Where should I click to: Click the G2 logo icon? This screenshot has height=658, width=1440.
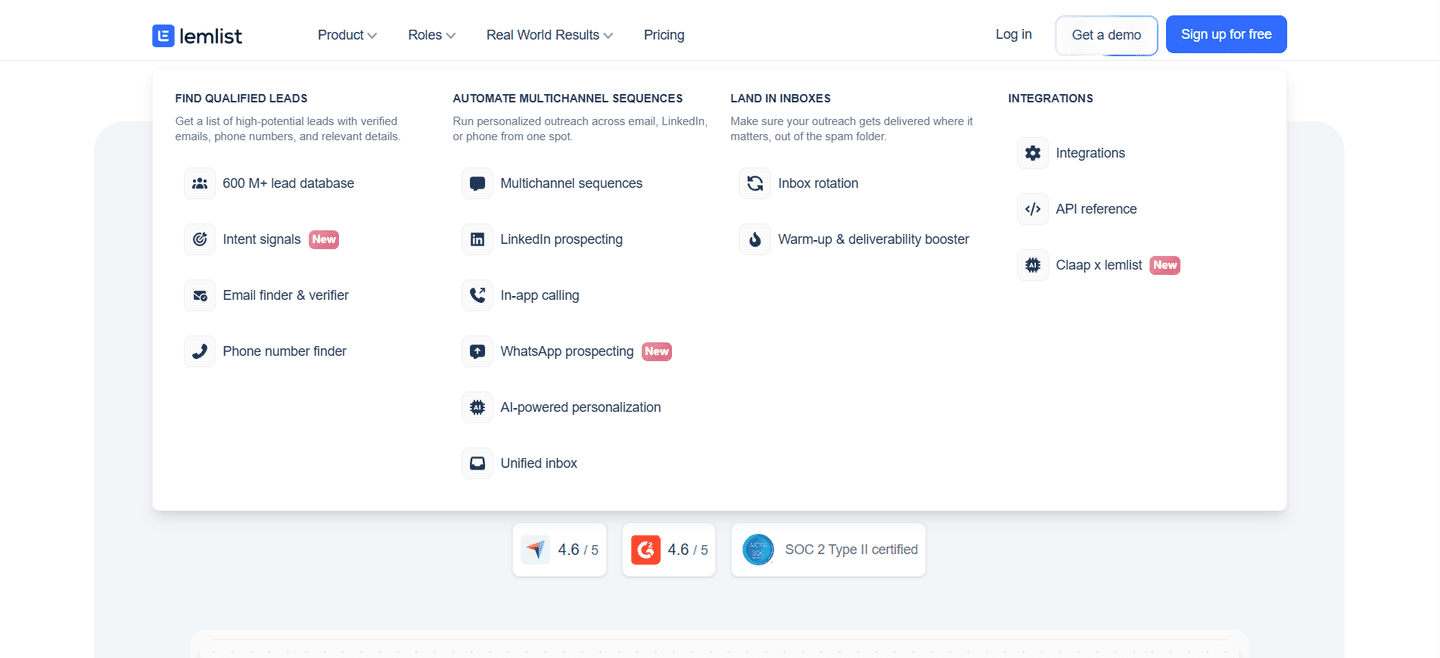pos(646,549)
